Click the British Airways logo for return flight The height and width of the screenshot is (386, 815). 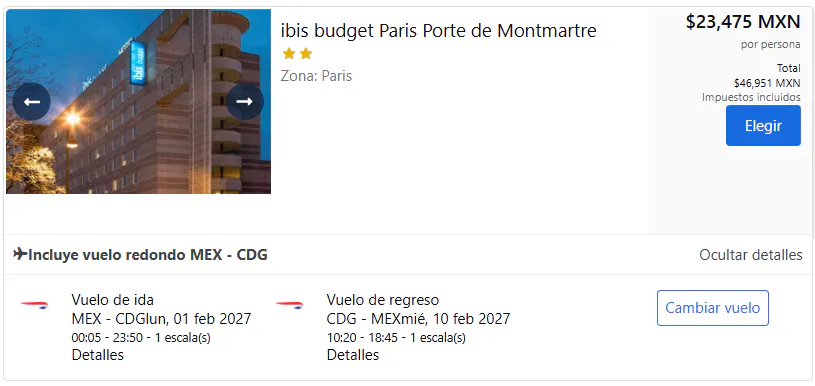point(290,304)
